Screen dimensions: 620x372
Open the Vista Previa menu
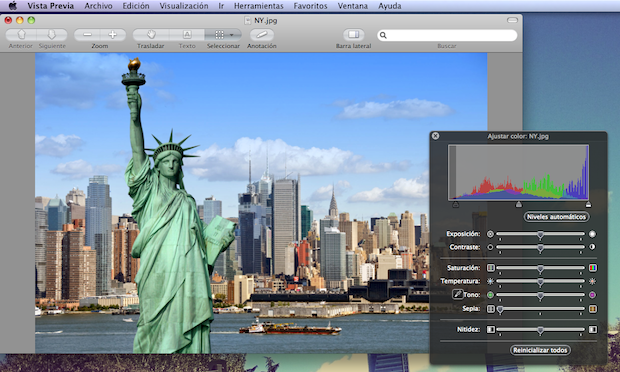tap(51, 6)
